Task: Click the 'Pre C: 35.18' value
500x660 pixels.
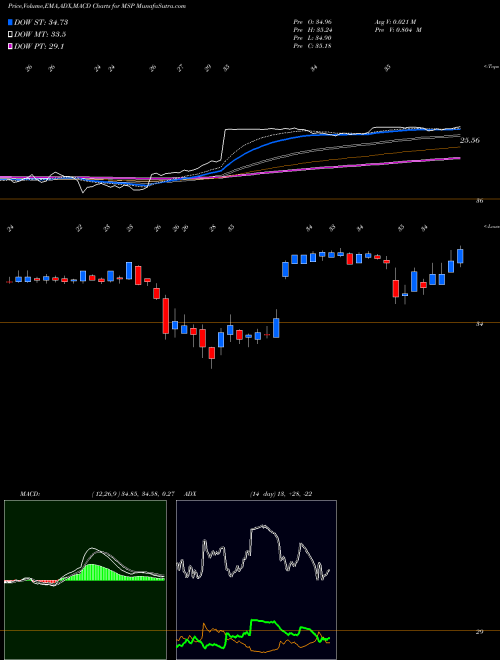Action: click(313, 46)
